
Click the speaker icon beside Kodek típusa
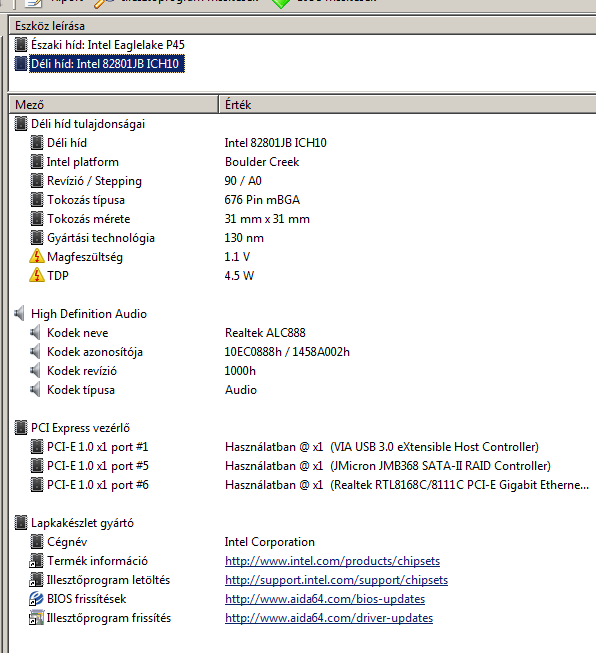(x=36, y=390)
